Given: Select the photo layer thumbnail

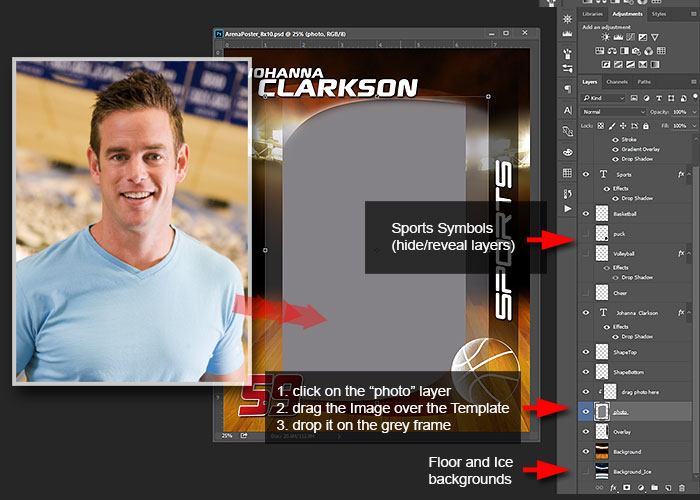Looking at the screenshot, I should (x=602, y=412).
